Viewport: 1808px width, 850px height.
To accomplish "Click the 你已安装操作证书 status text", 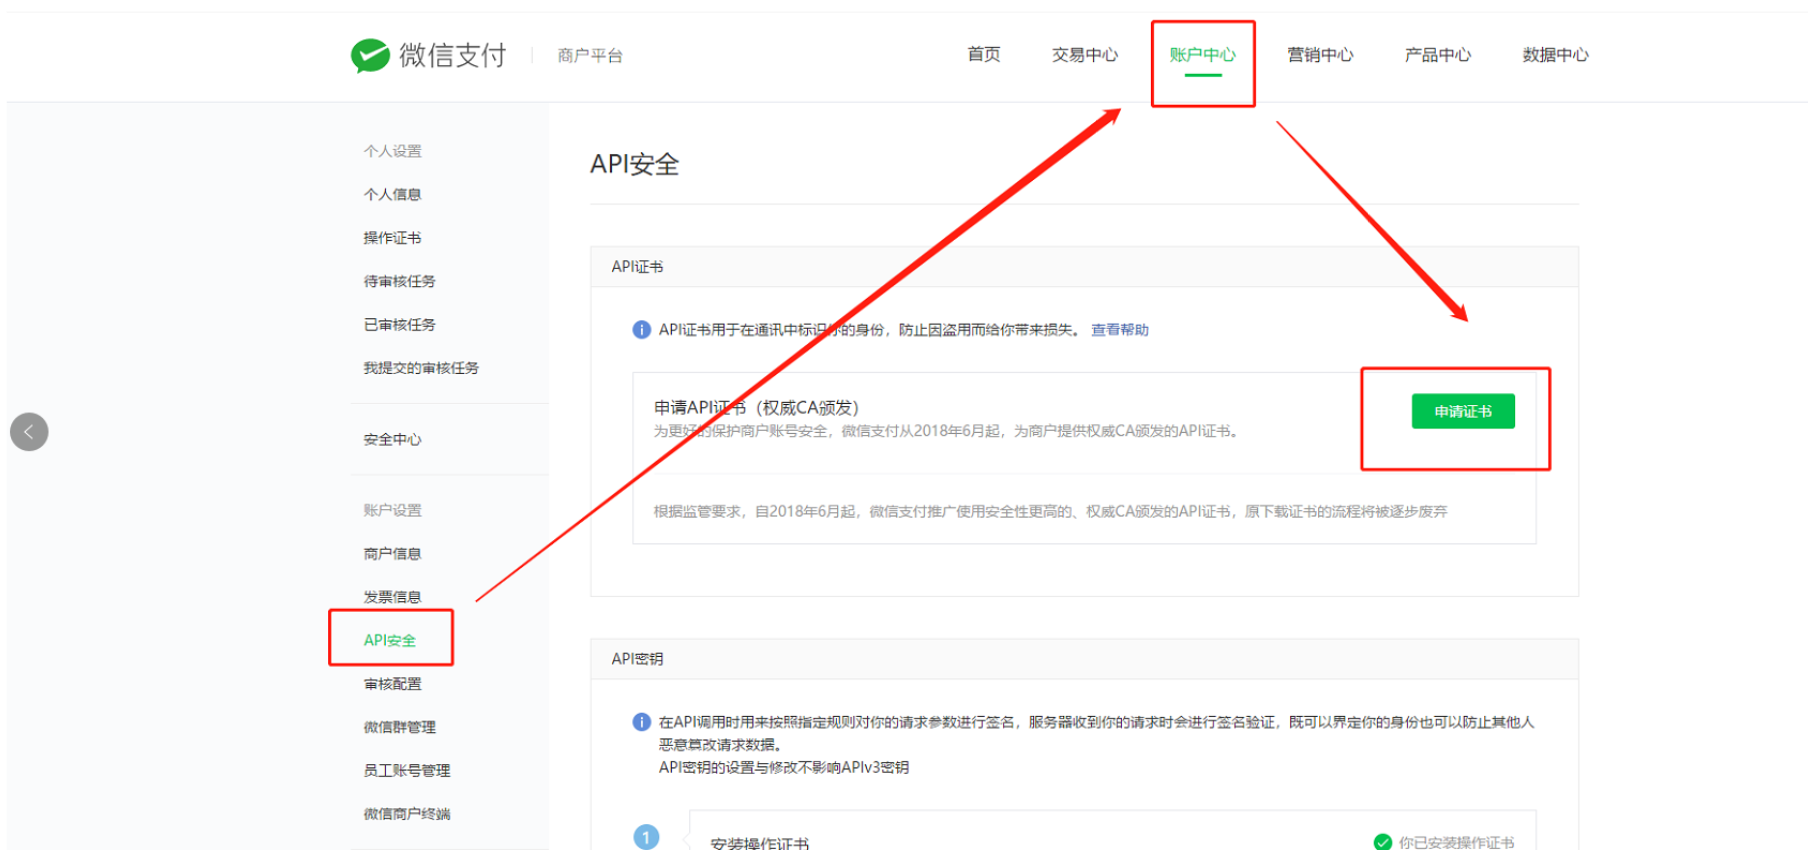I will coord(1456,842).
